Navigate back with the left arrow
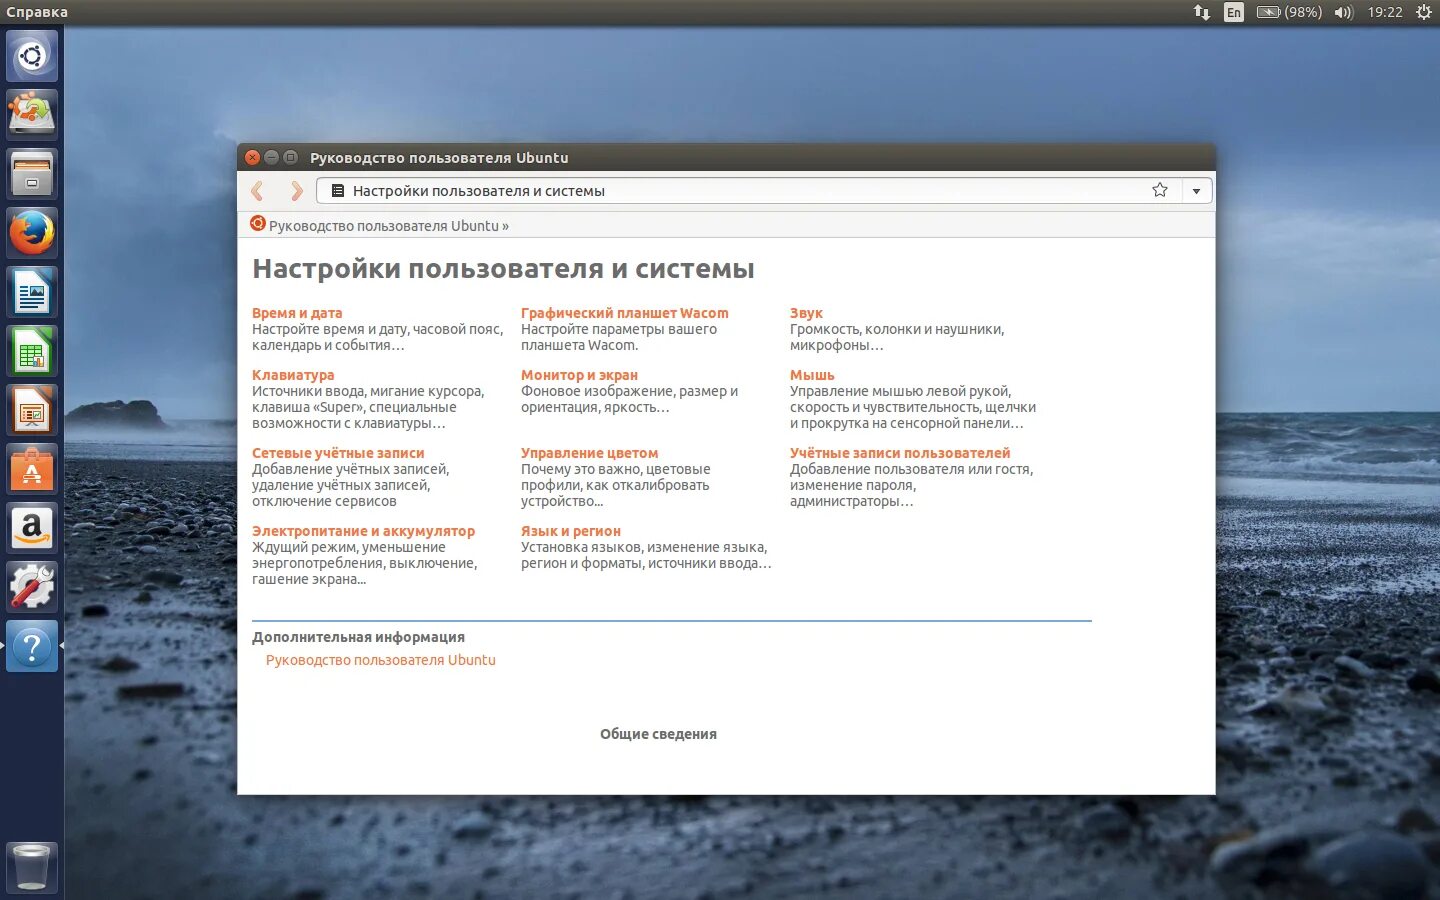Image resolution: width=1440 pixels, height=900 pixels. (258, 190)
